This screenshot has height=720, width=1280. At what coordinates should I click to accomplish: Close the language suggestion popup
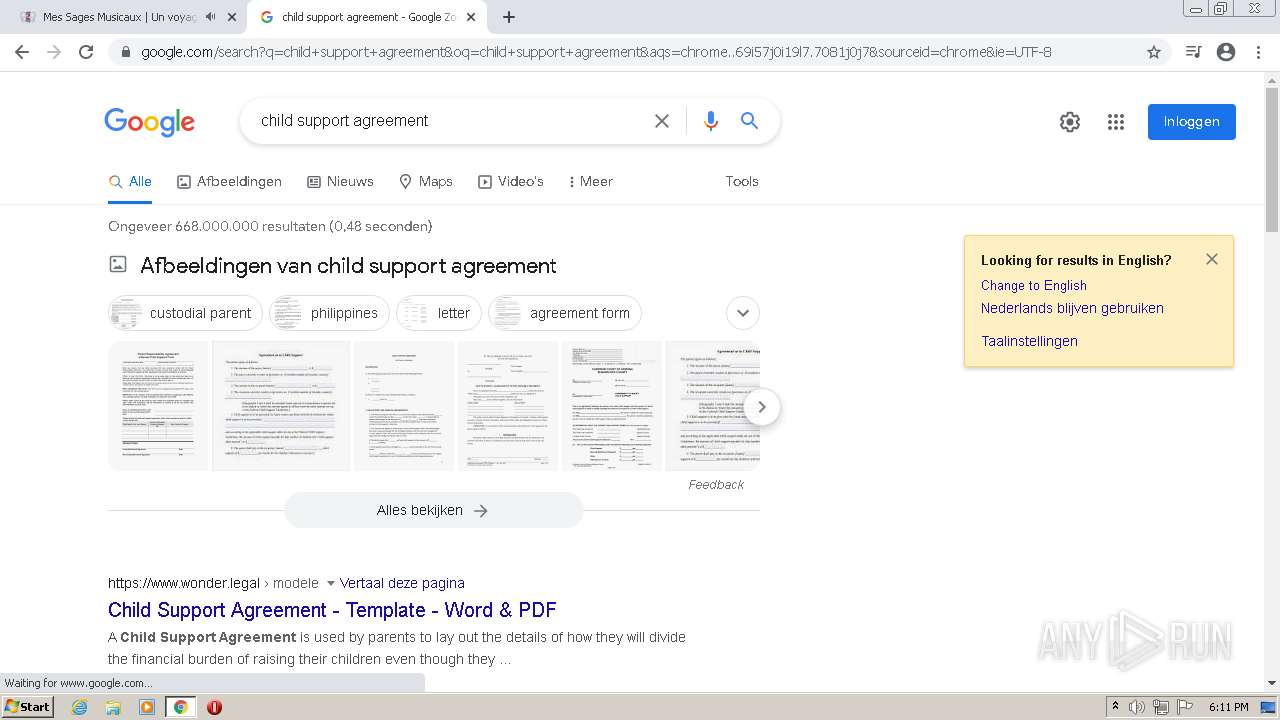tap(1212, 259)
